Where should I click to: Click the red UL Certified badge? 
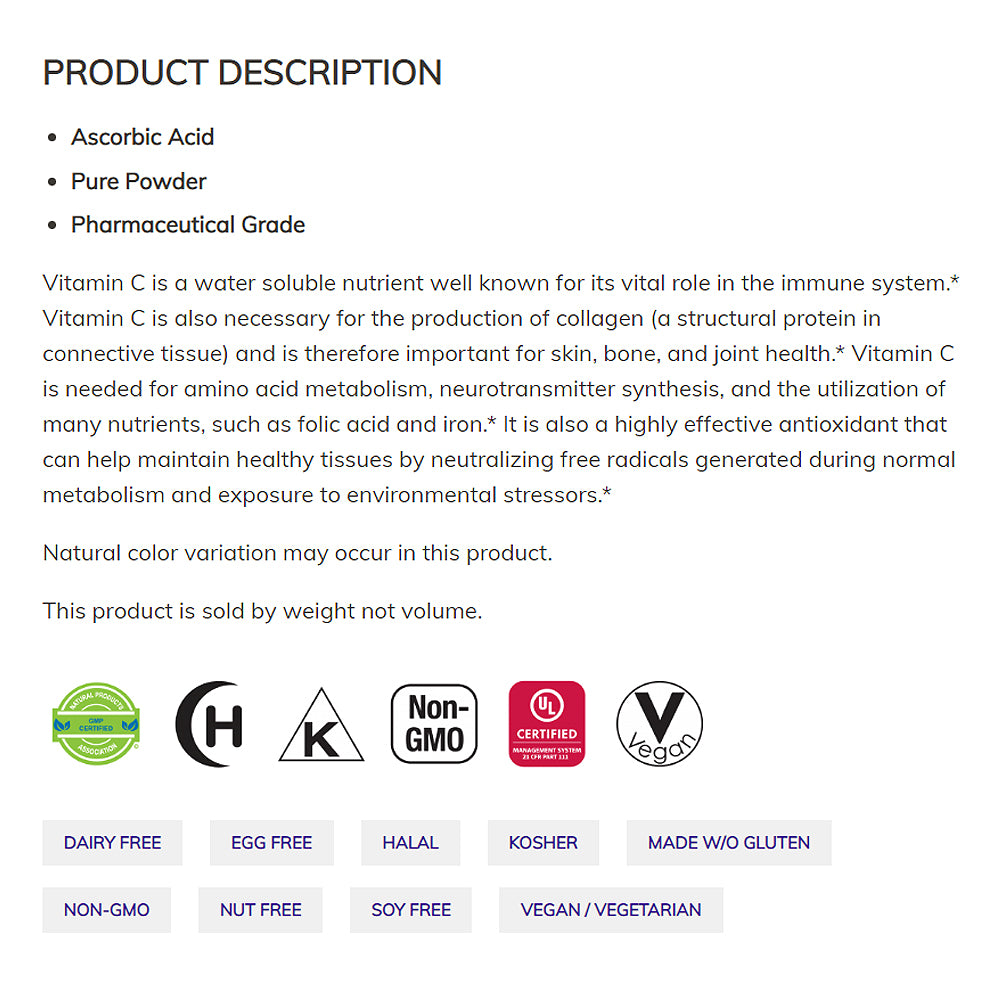pos(547,724)
